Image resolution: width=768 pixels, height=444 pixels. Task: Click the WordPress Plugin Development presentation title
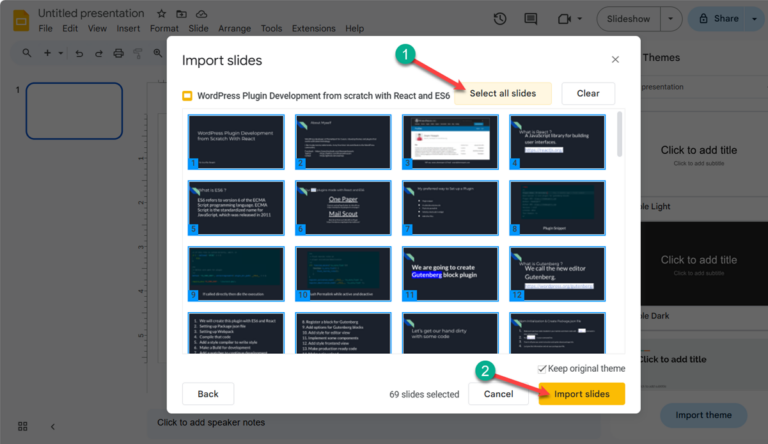[x=323, y=96]
